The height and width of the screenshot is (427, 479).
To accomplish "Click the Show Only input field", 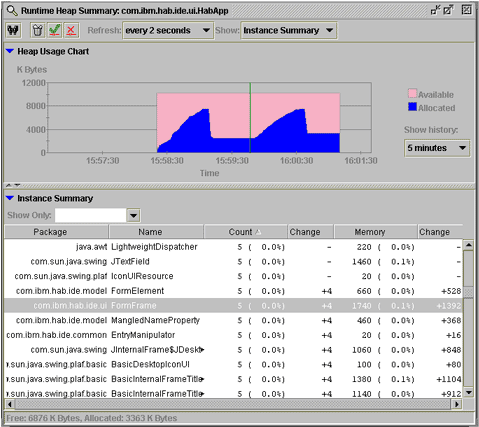I will (91, 215).
